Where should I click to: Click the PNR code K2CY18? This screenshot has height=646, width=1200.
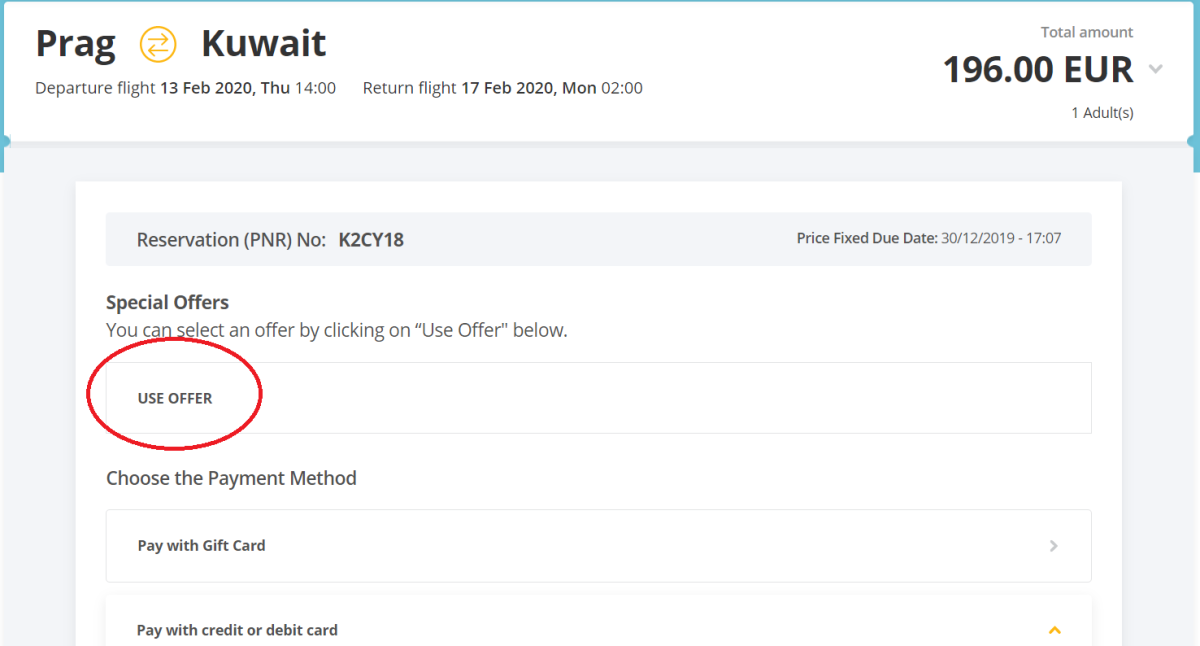pyautogui.click(x=371, y=240)
